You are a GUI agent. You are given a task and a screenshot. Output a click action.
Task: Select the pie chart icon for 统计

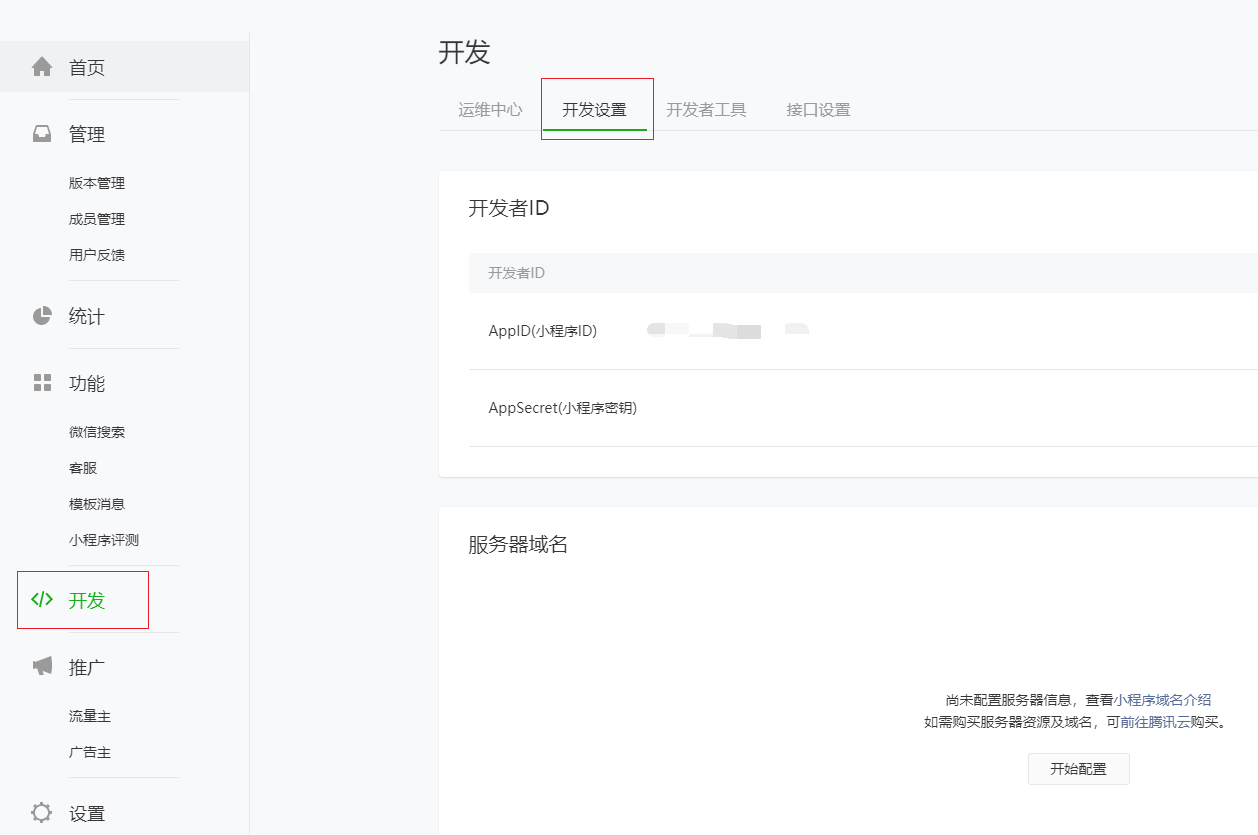[x=42, y=316]
